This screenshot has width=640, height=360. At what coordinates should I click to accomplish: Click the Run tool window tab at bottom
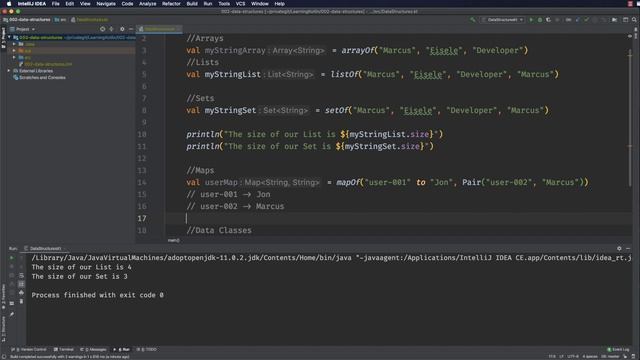click(x=122, y=349)
